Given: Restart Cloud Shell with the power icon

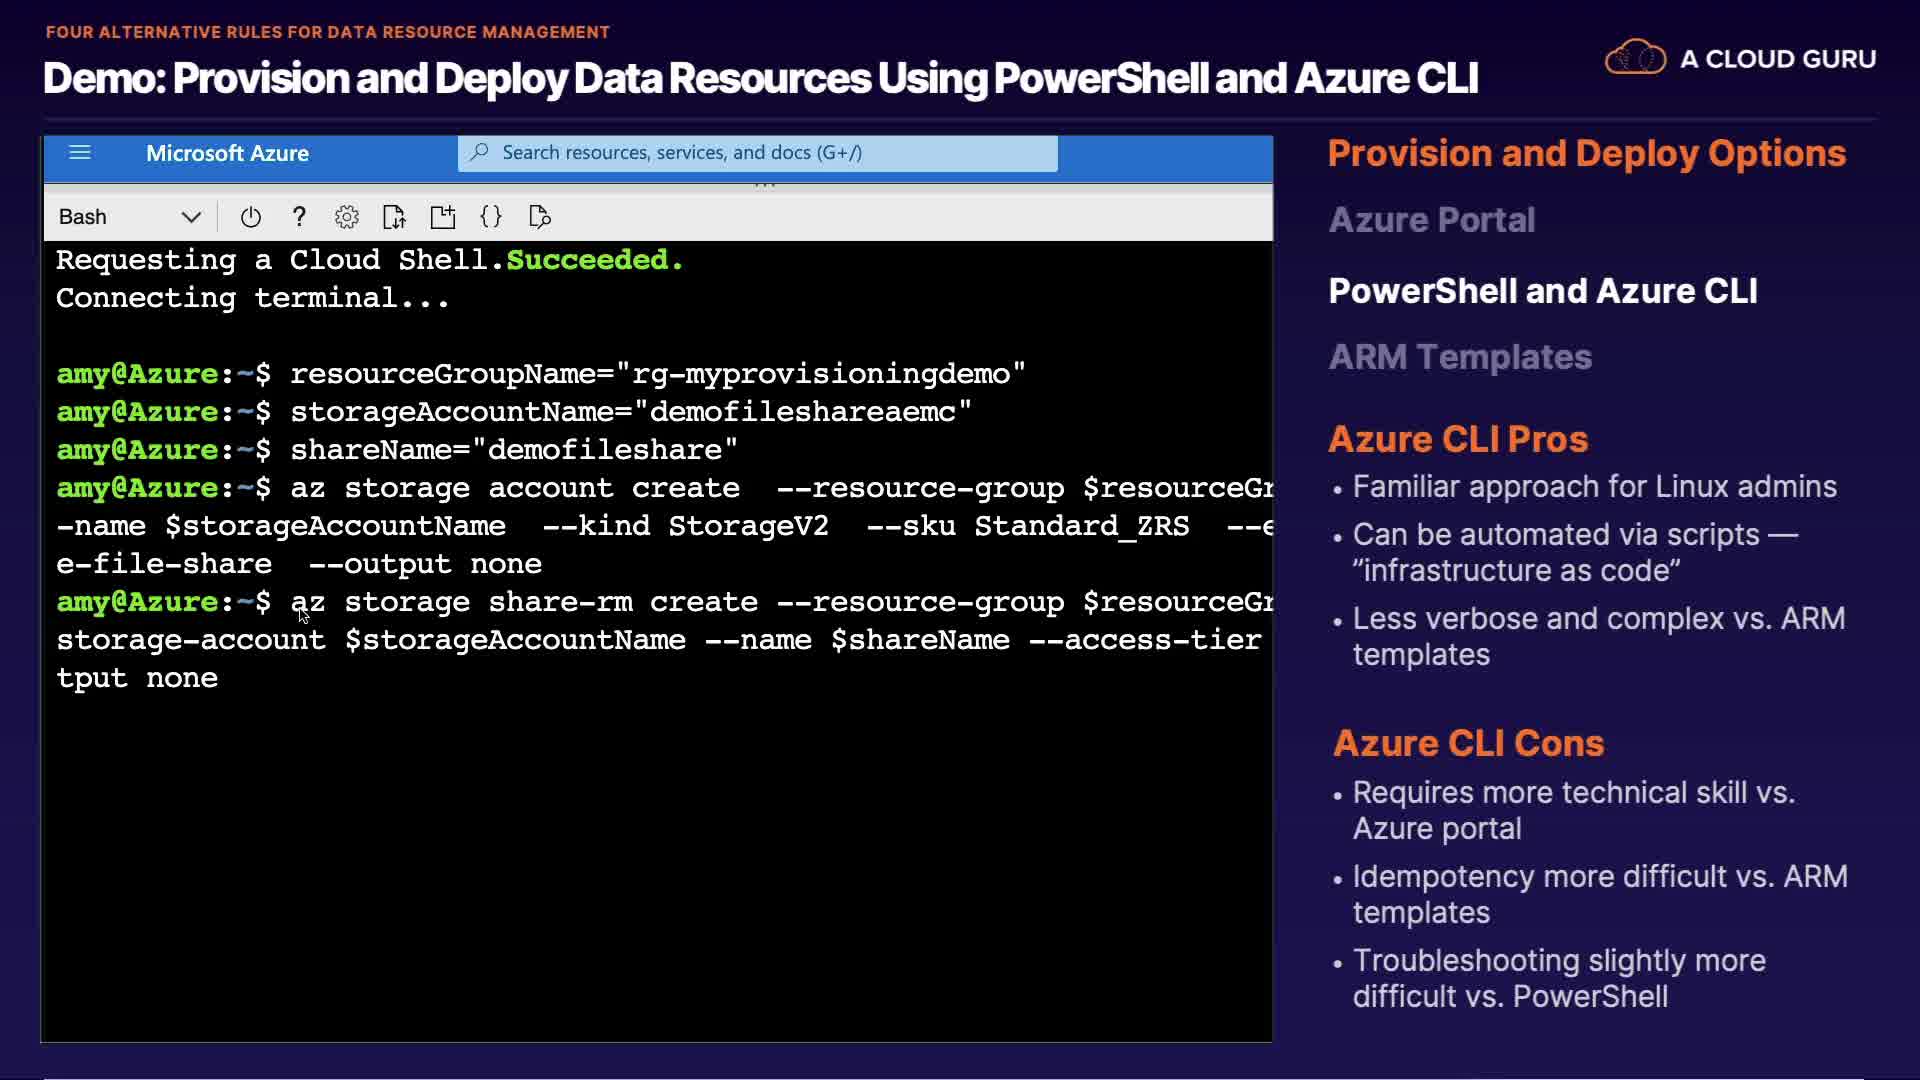Looking at the screenshot, I should pos(251,217).
